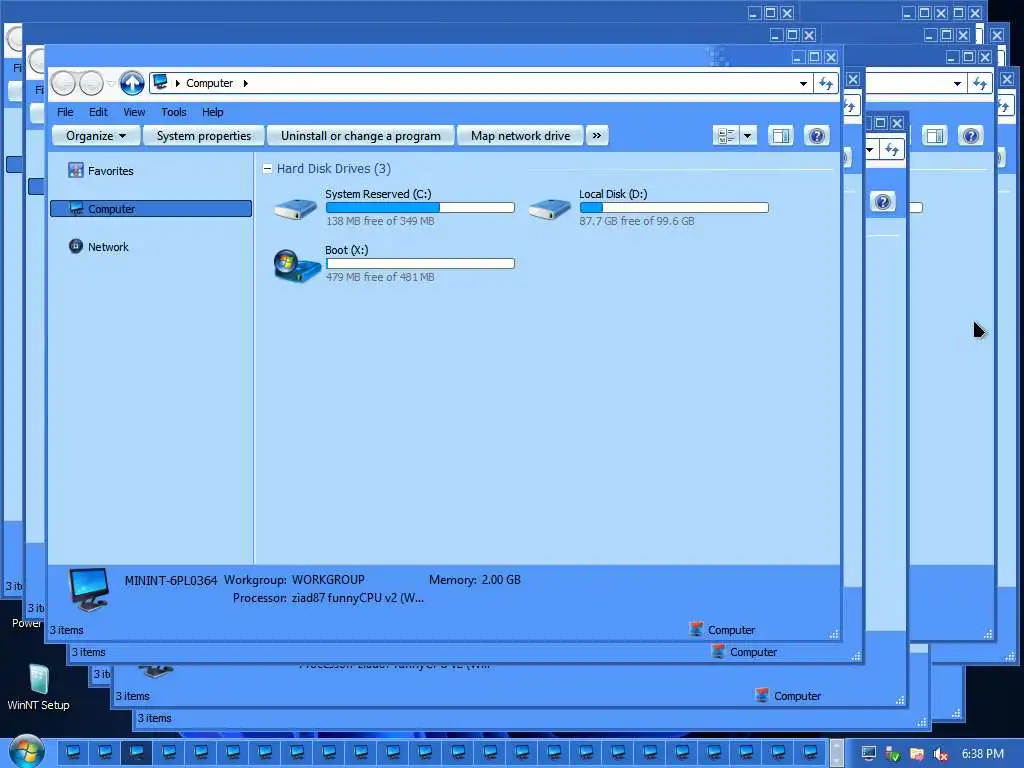Click System properties in the toolbar

(x=204, y=136)
